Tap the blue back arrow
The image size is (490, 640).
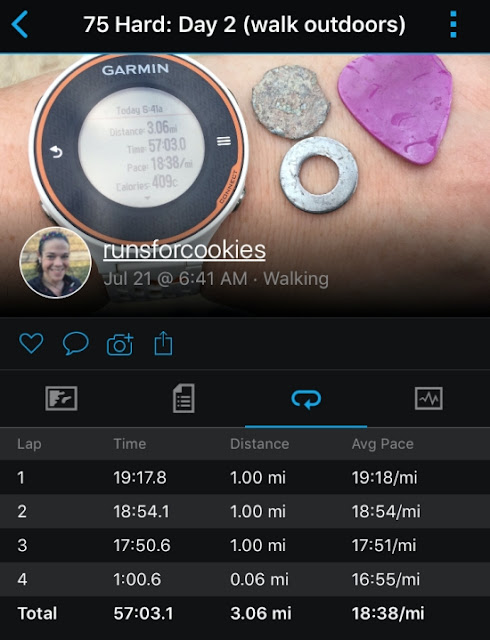tap(20, 24)
